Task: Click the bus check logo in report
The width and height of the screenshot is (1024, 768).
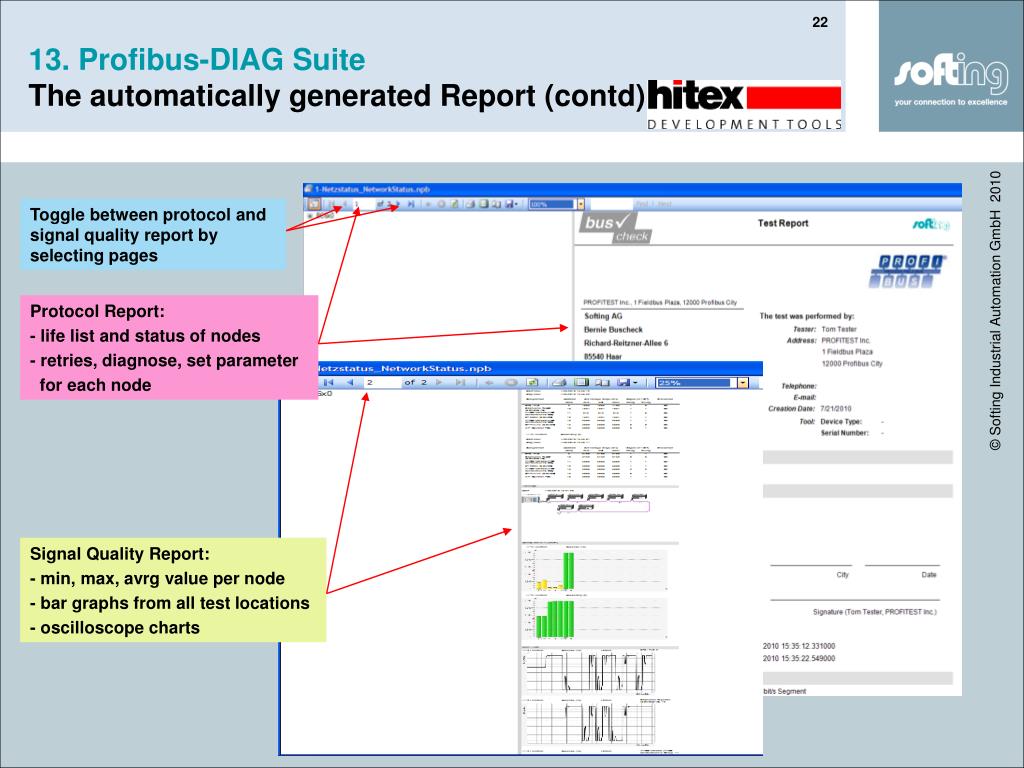Action: click(x=615, y=228)
